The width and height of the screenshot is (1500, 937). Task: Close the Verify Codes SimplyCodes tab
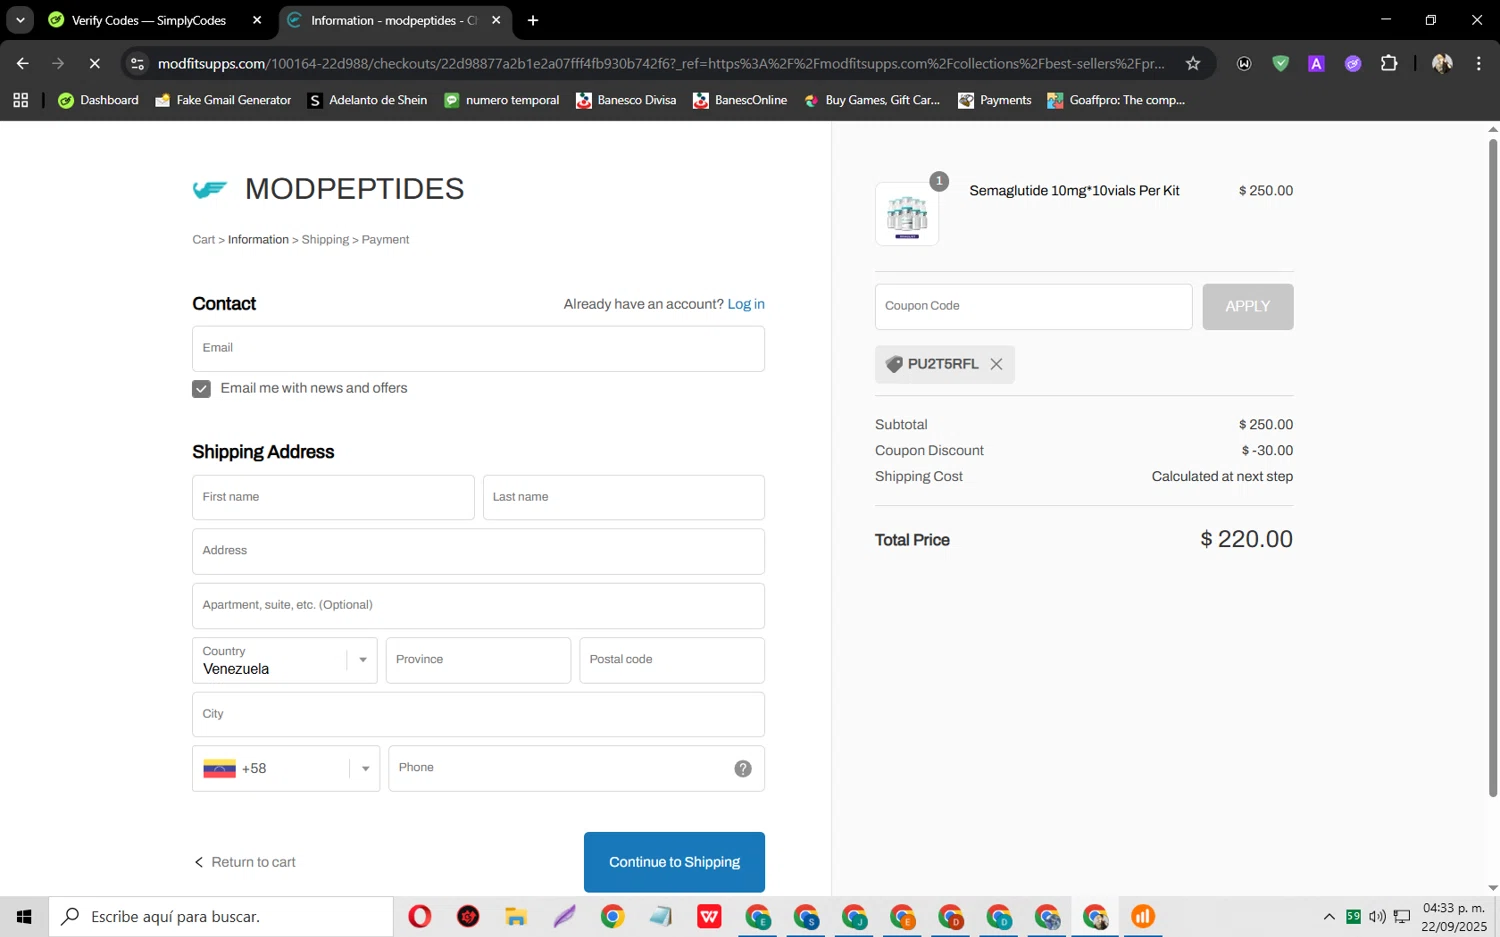[x=257, y=20]
